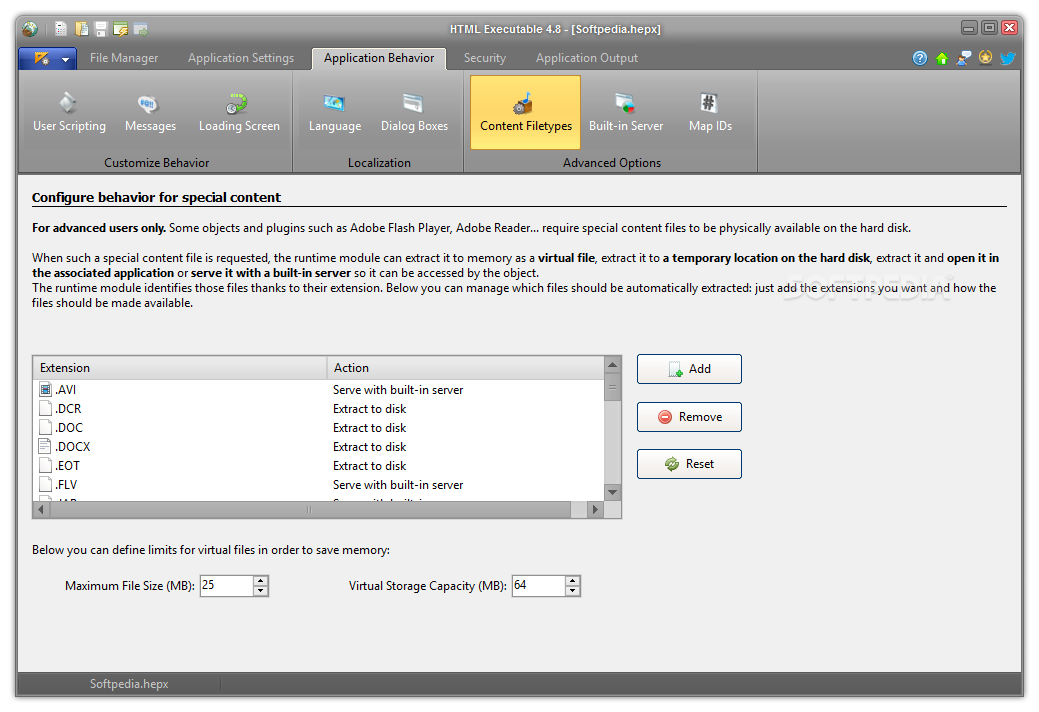
Task: Select the .DOCX file icon
Action: point(45,446)
